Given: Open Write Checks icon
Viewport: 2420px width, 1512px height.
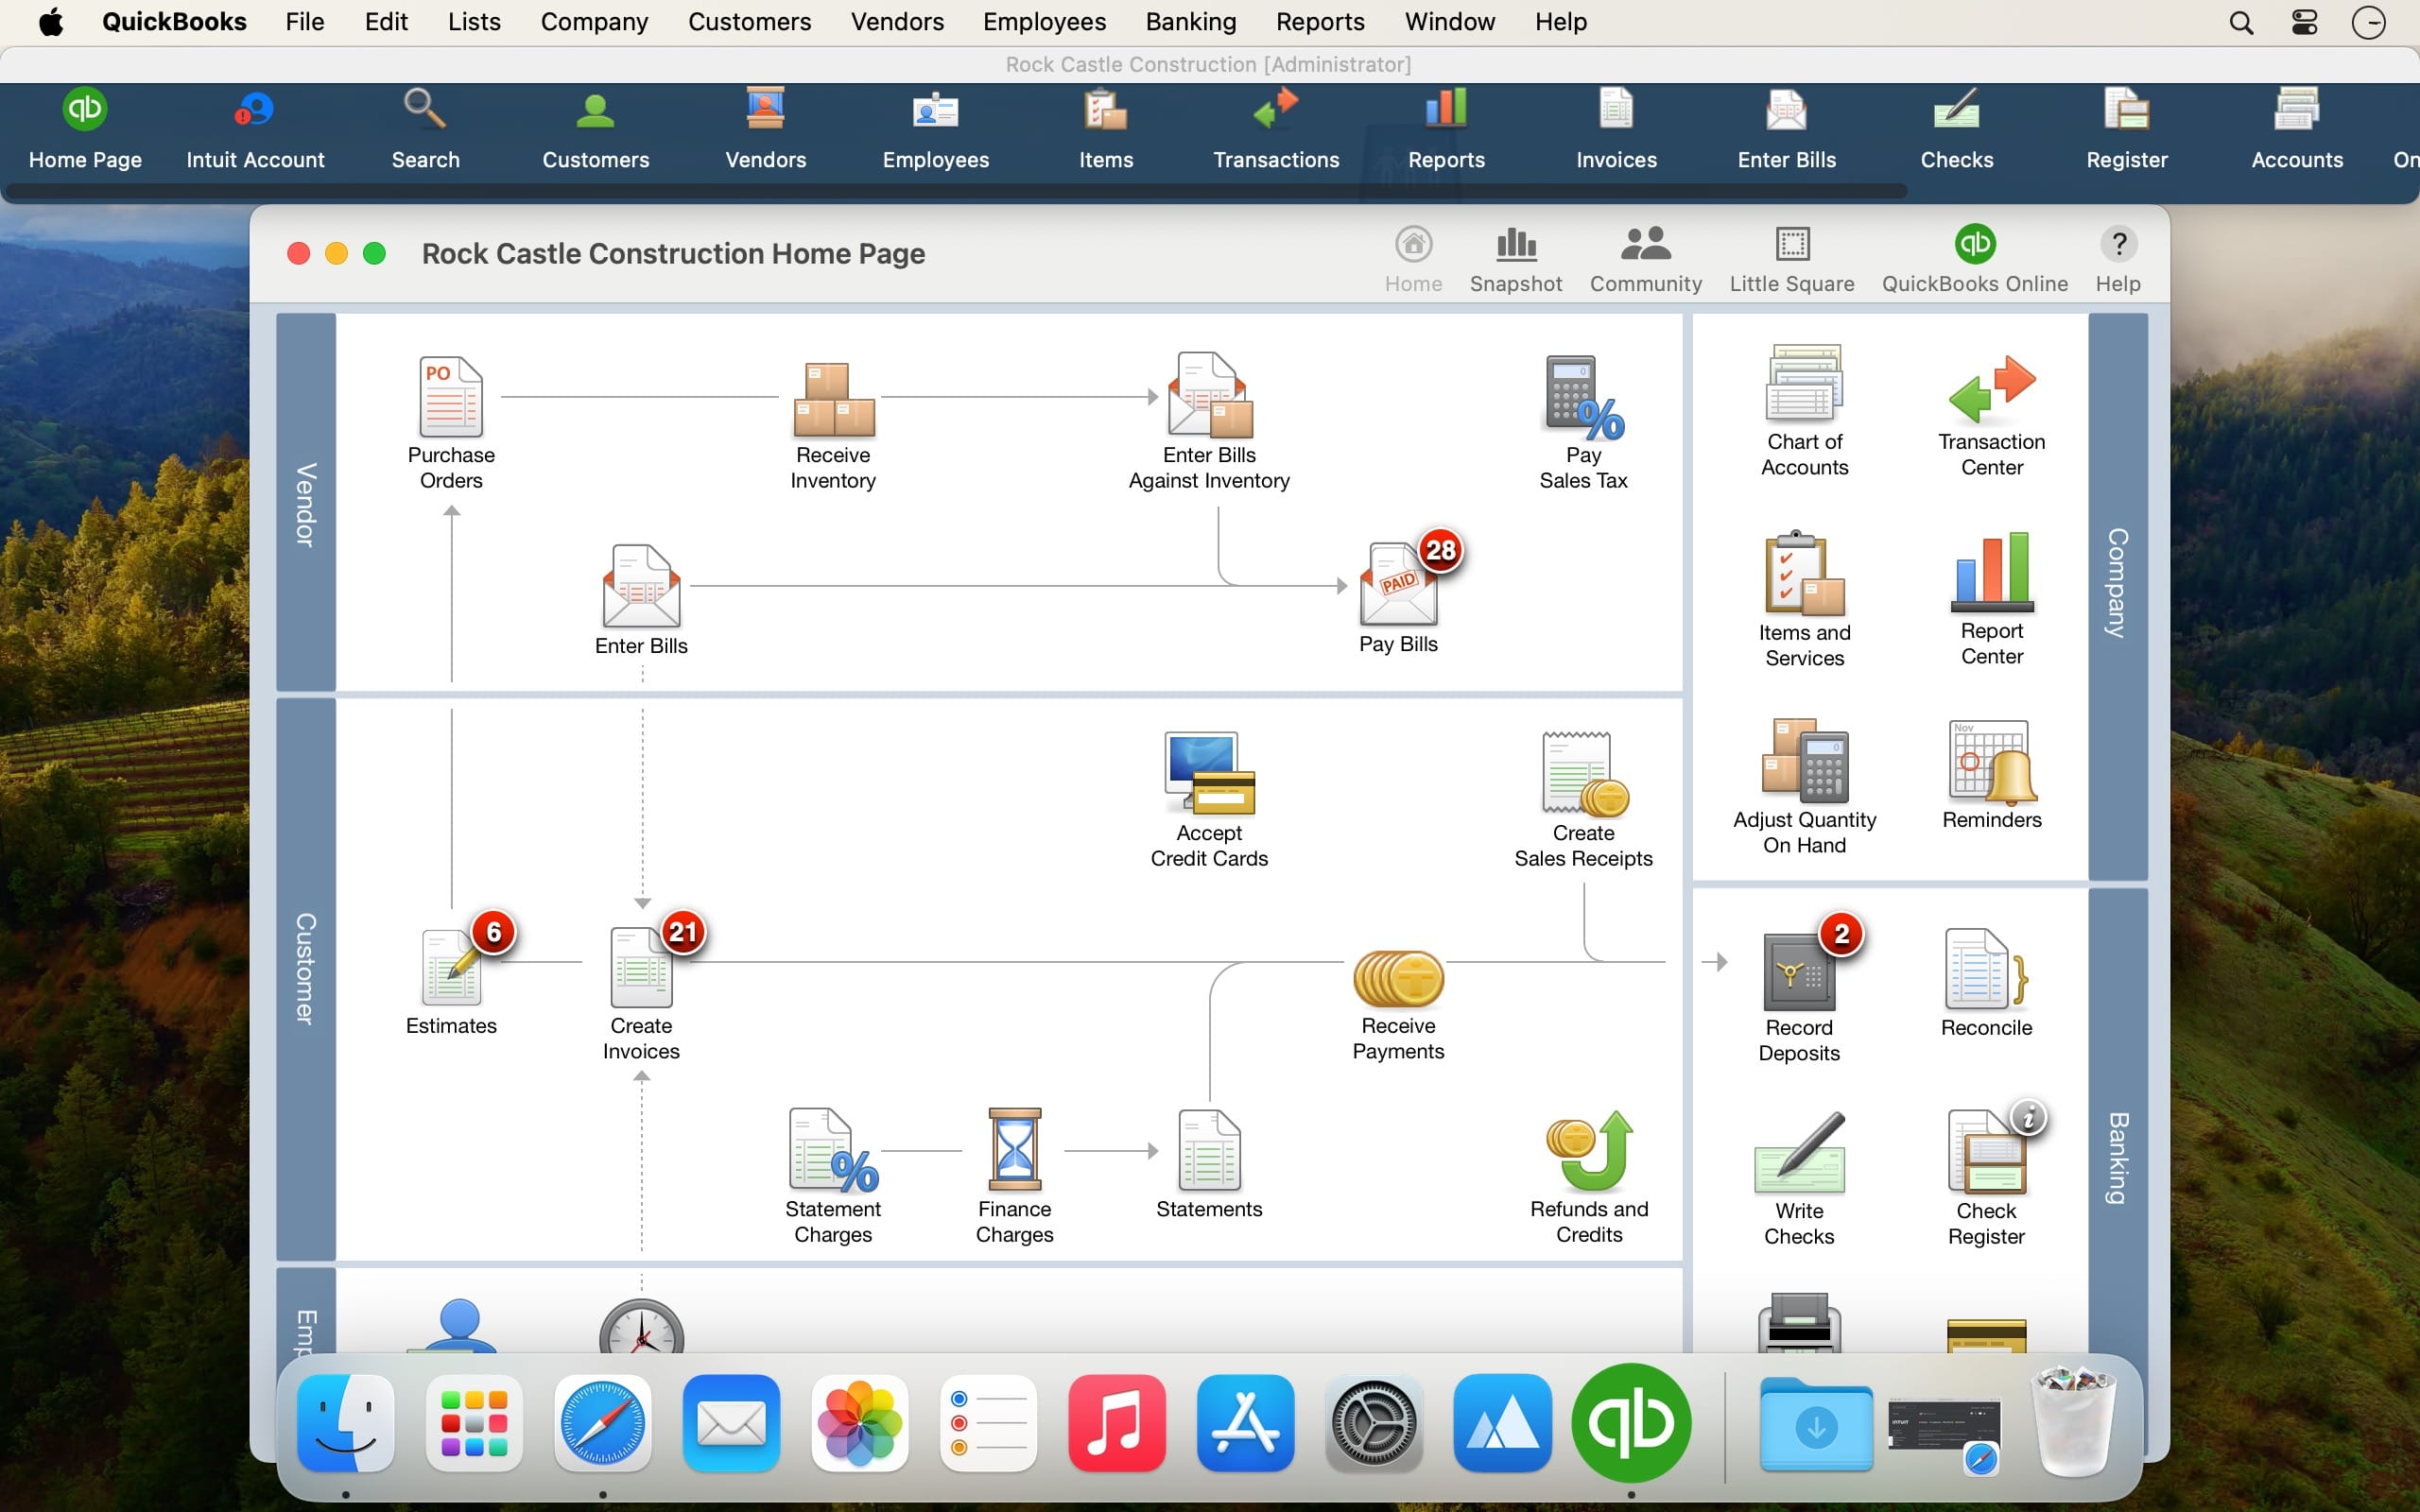Looking at the screenshot, I should (x=1799, y=1153).
